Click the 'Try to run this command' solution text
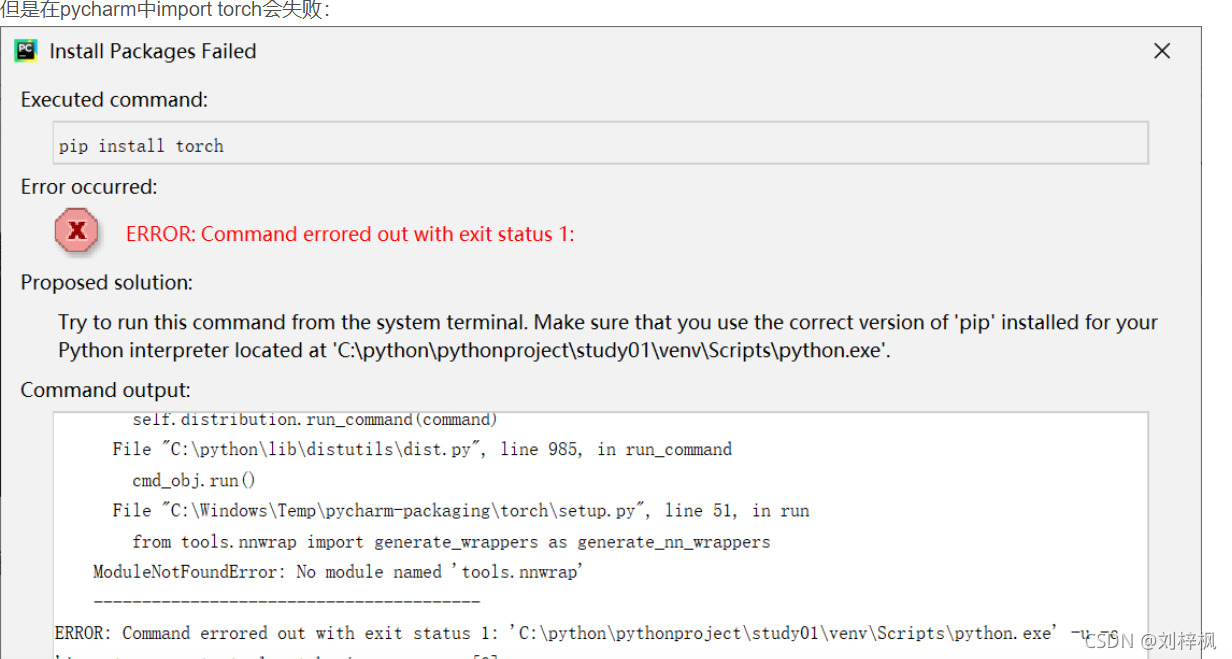Screen dimensions: 1232x659 point(608,323)
